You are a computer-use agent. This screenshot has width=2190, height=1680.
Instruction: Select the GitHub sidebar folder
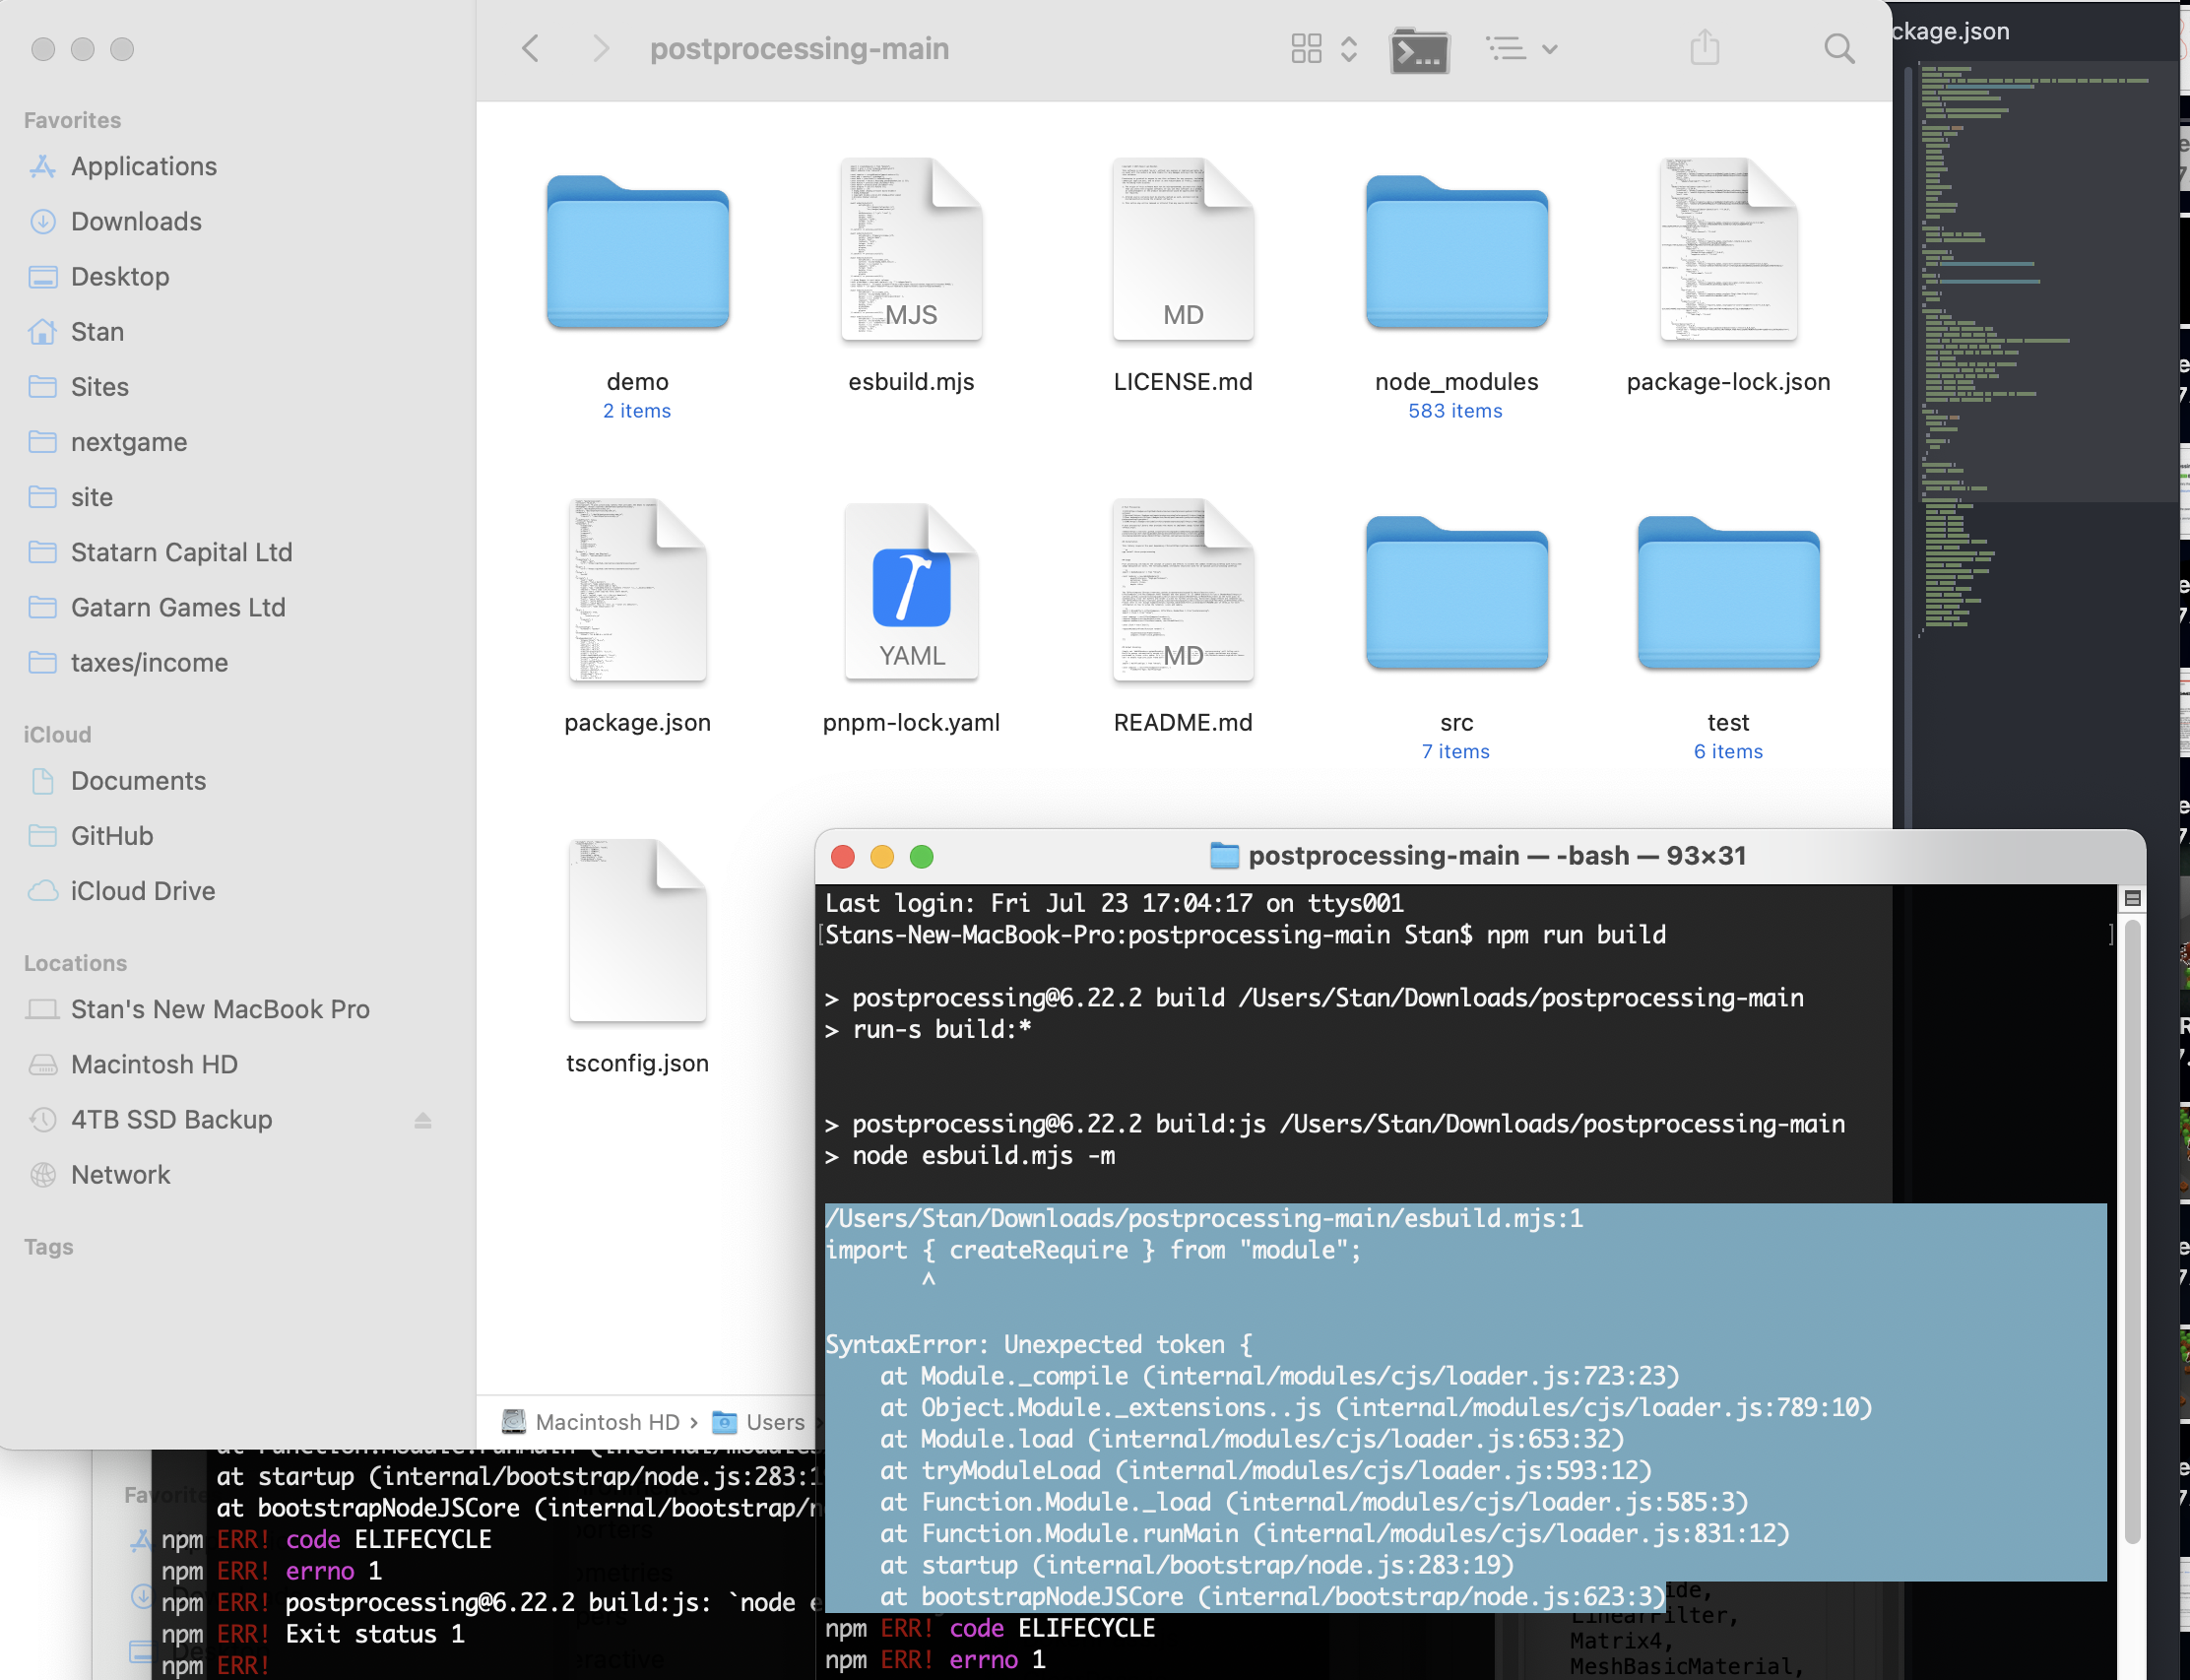click(x=112, y=836)
